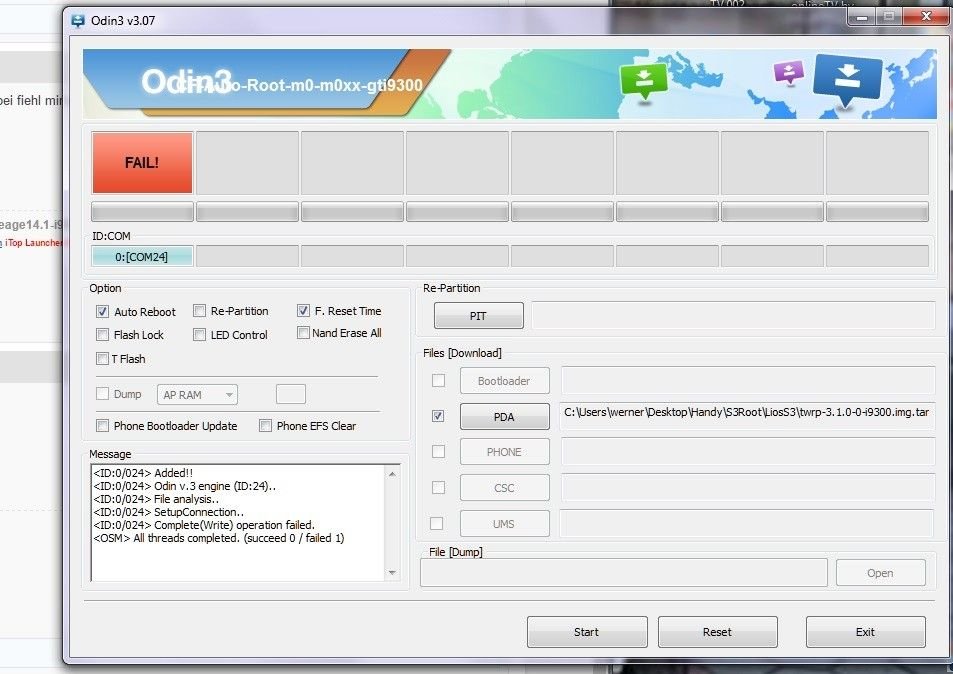The height and width of the screenshot is (674, 953).
Task: Click the PIT file path field
Action: 734,316
